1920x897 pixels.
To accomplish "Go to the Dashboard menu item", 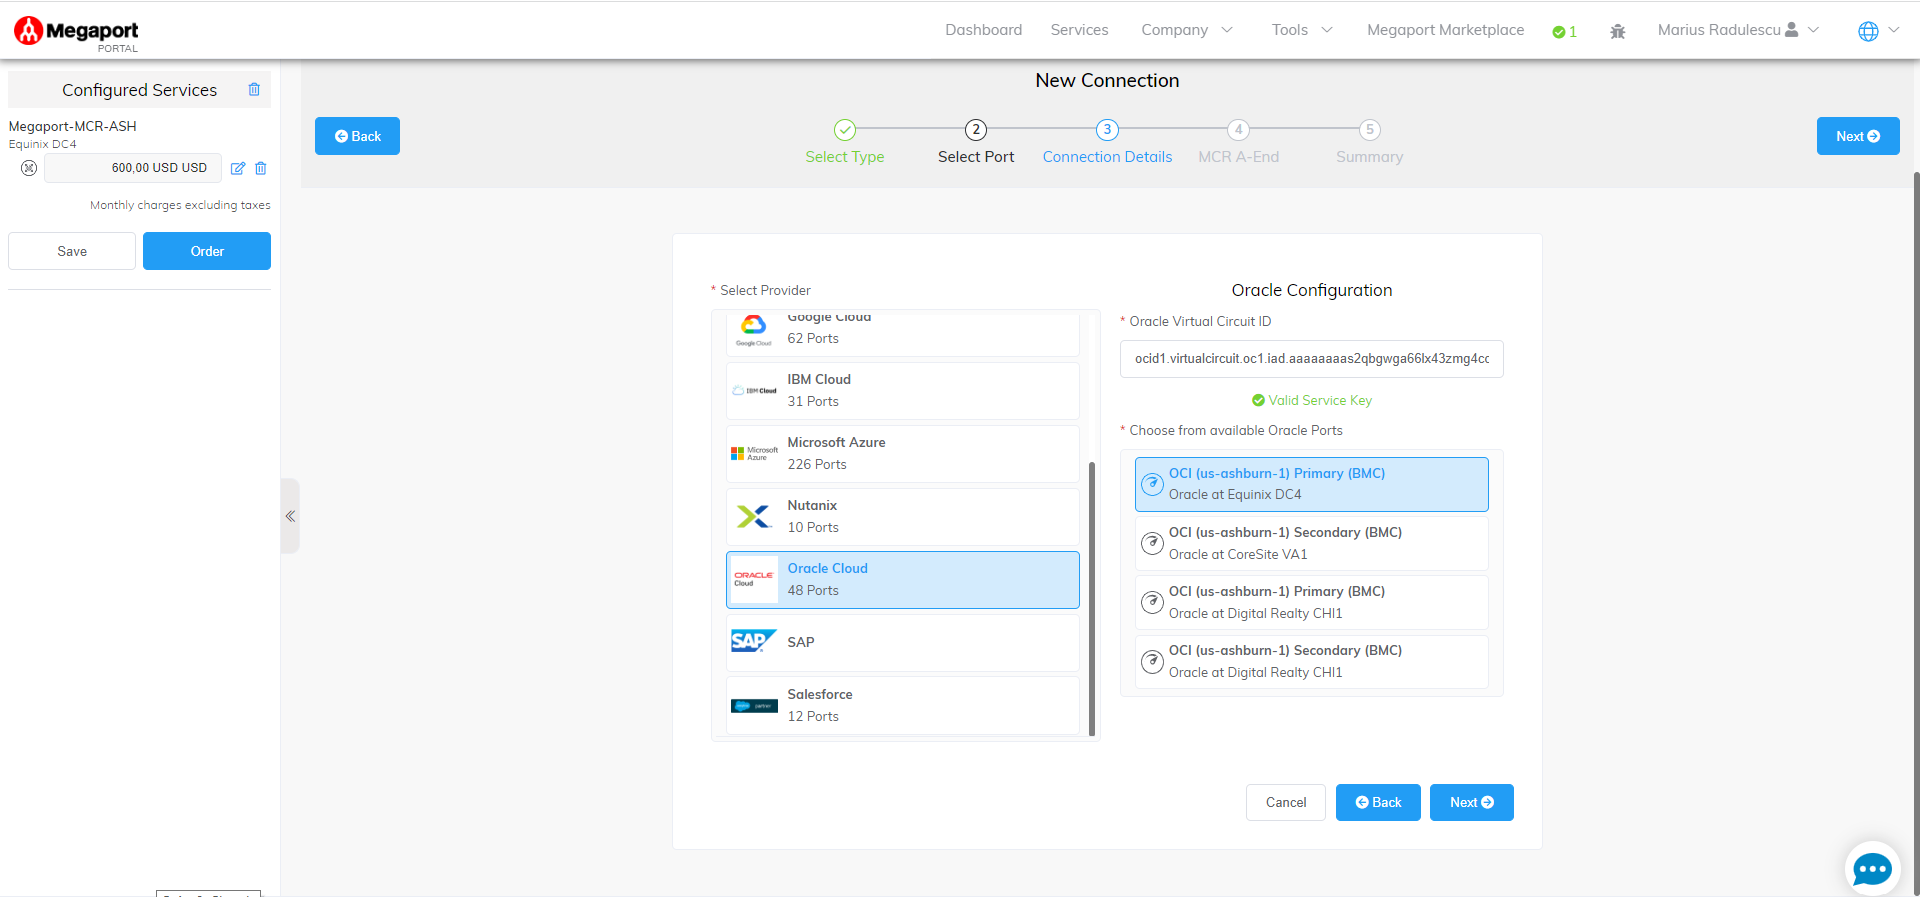I will (983, 30).
